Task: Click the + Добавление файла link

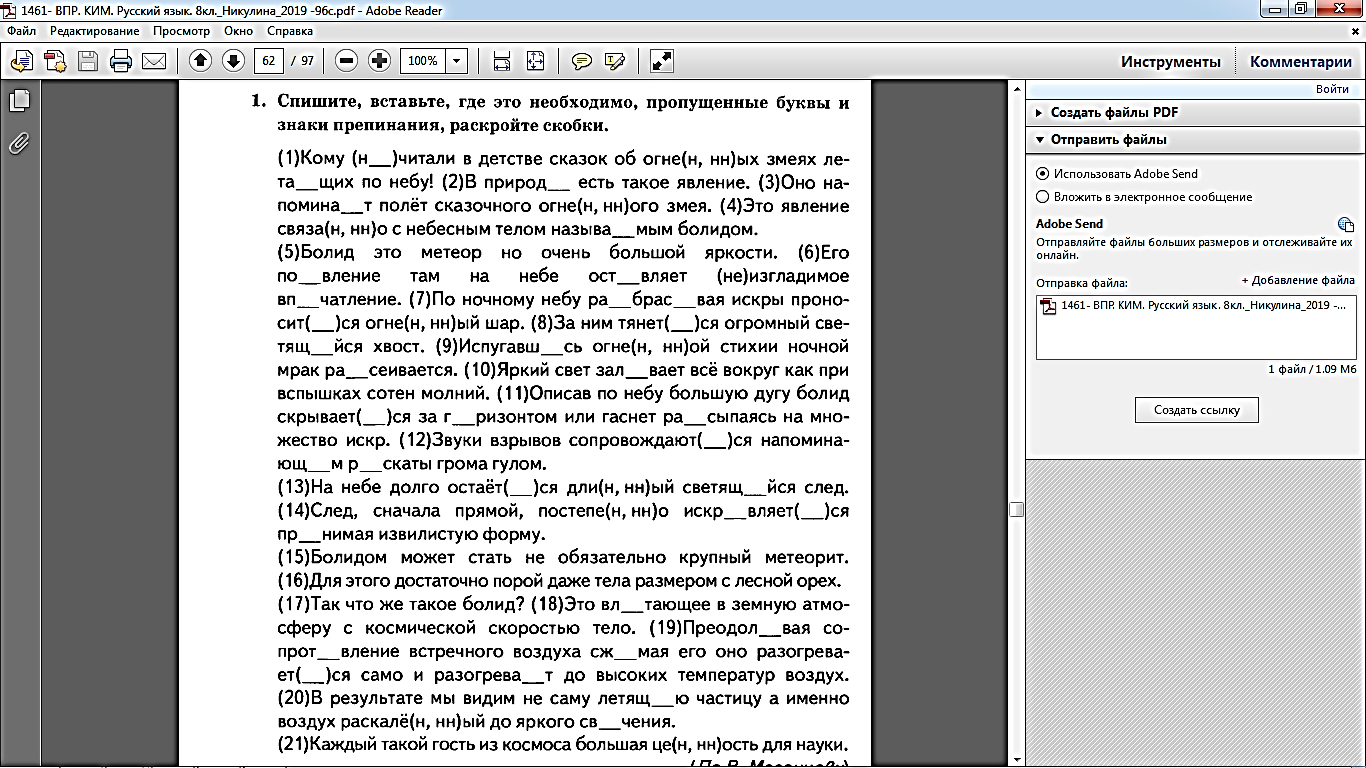Action: (1298, 281)
